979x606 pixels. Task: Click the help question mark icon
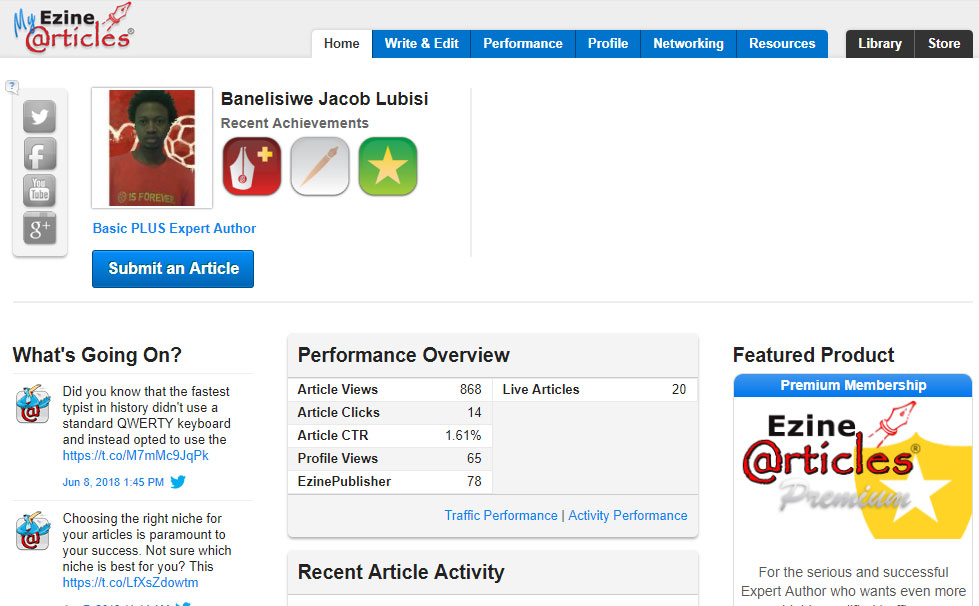point(12,86)
